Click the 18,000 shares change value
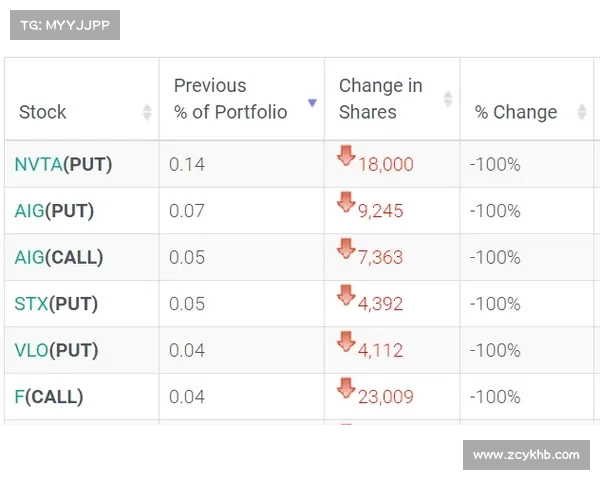The width and height of the screenshot is (600, 480). tap(385, 165)
